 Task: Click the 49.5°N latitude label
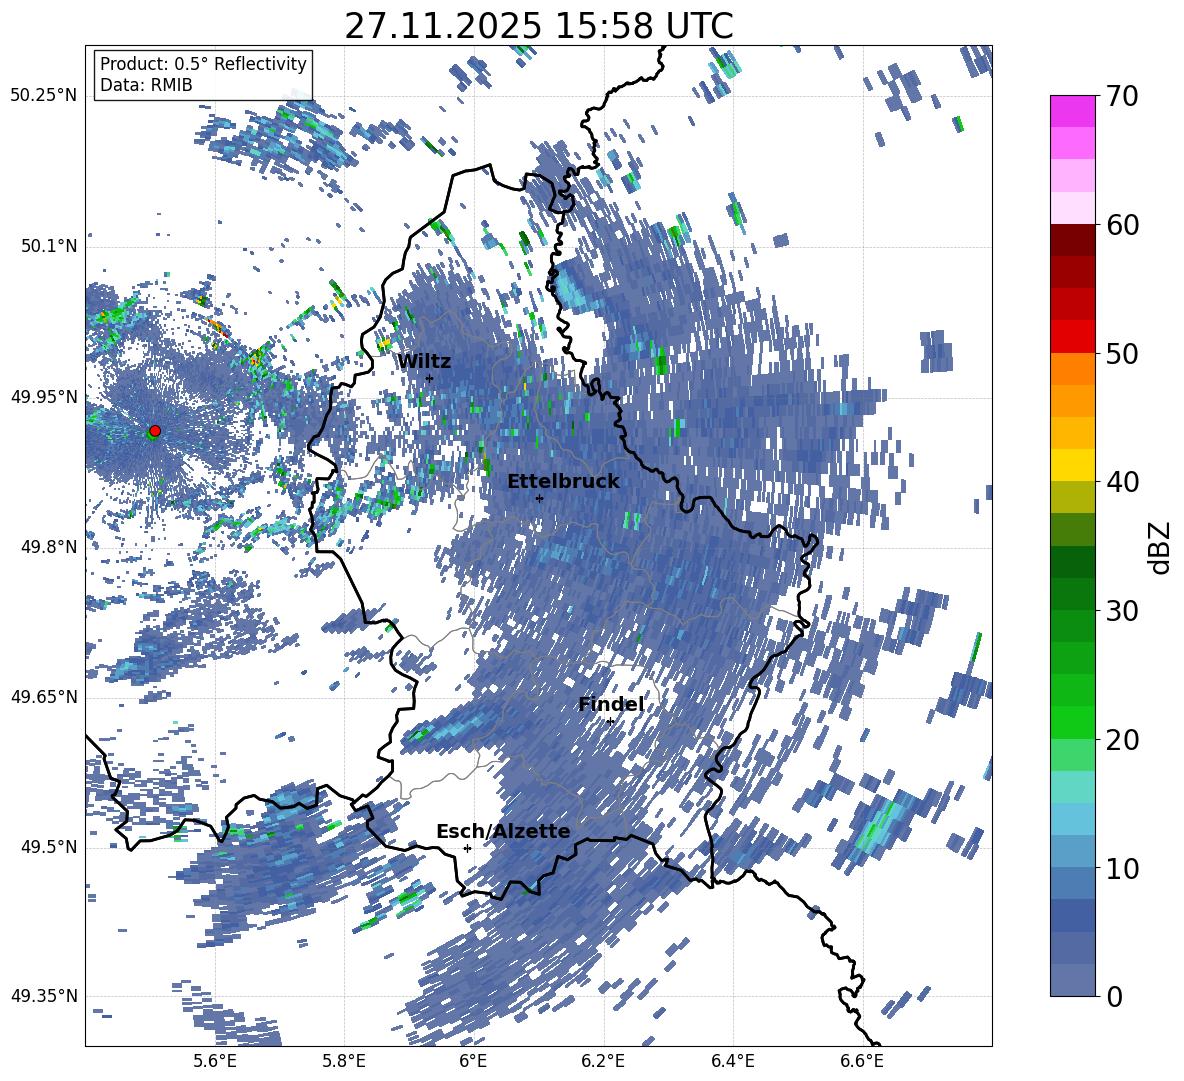point(50,846)
